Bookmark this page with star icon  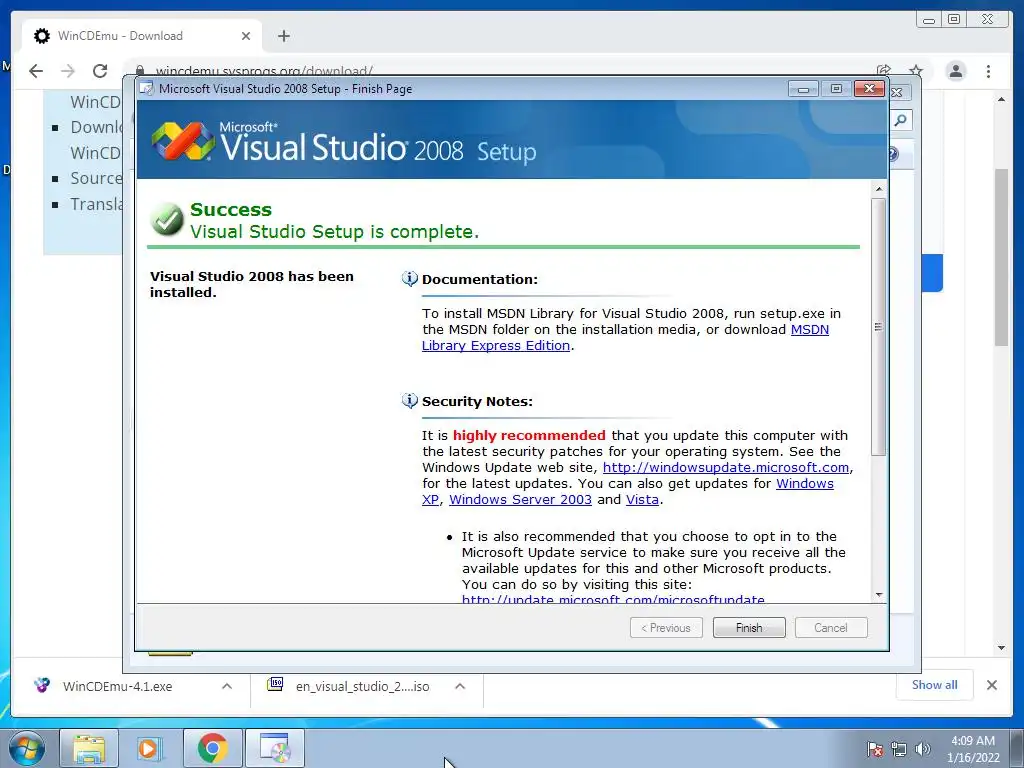[916, 71]
